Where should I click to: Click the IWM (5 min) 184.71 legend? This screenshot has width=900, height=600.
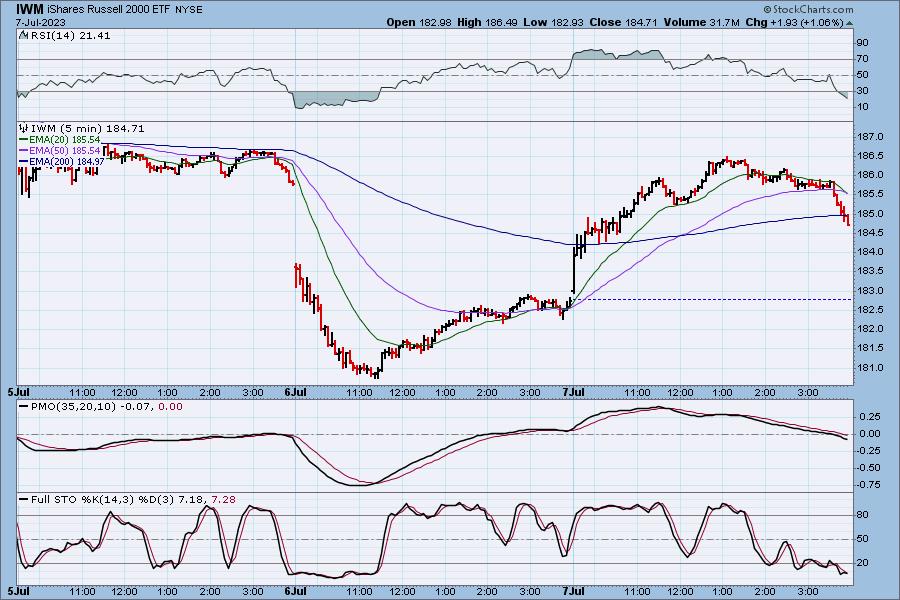(87, 129)
